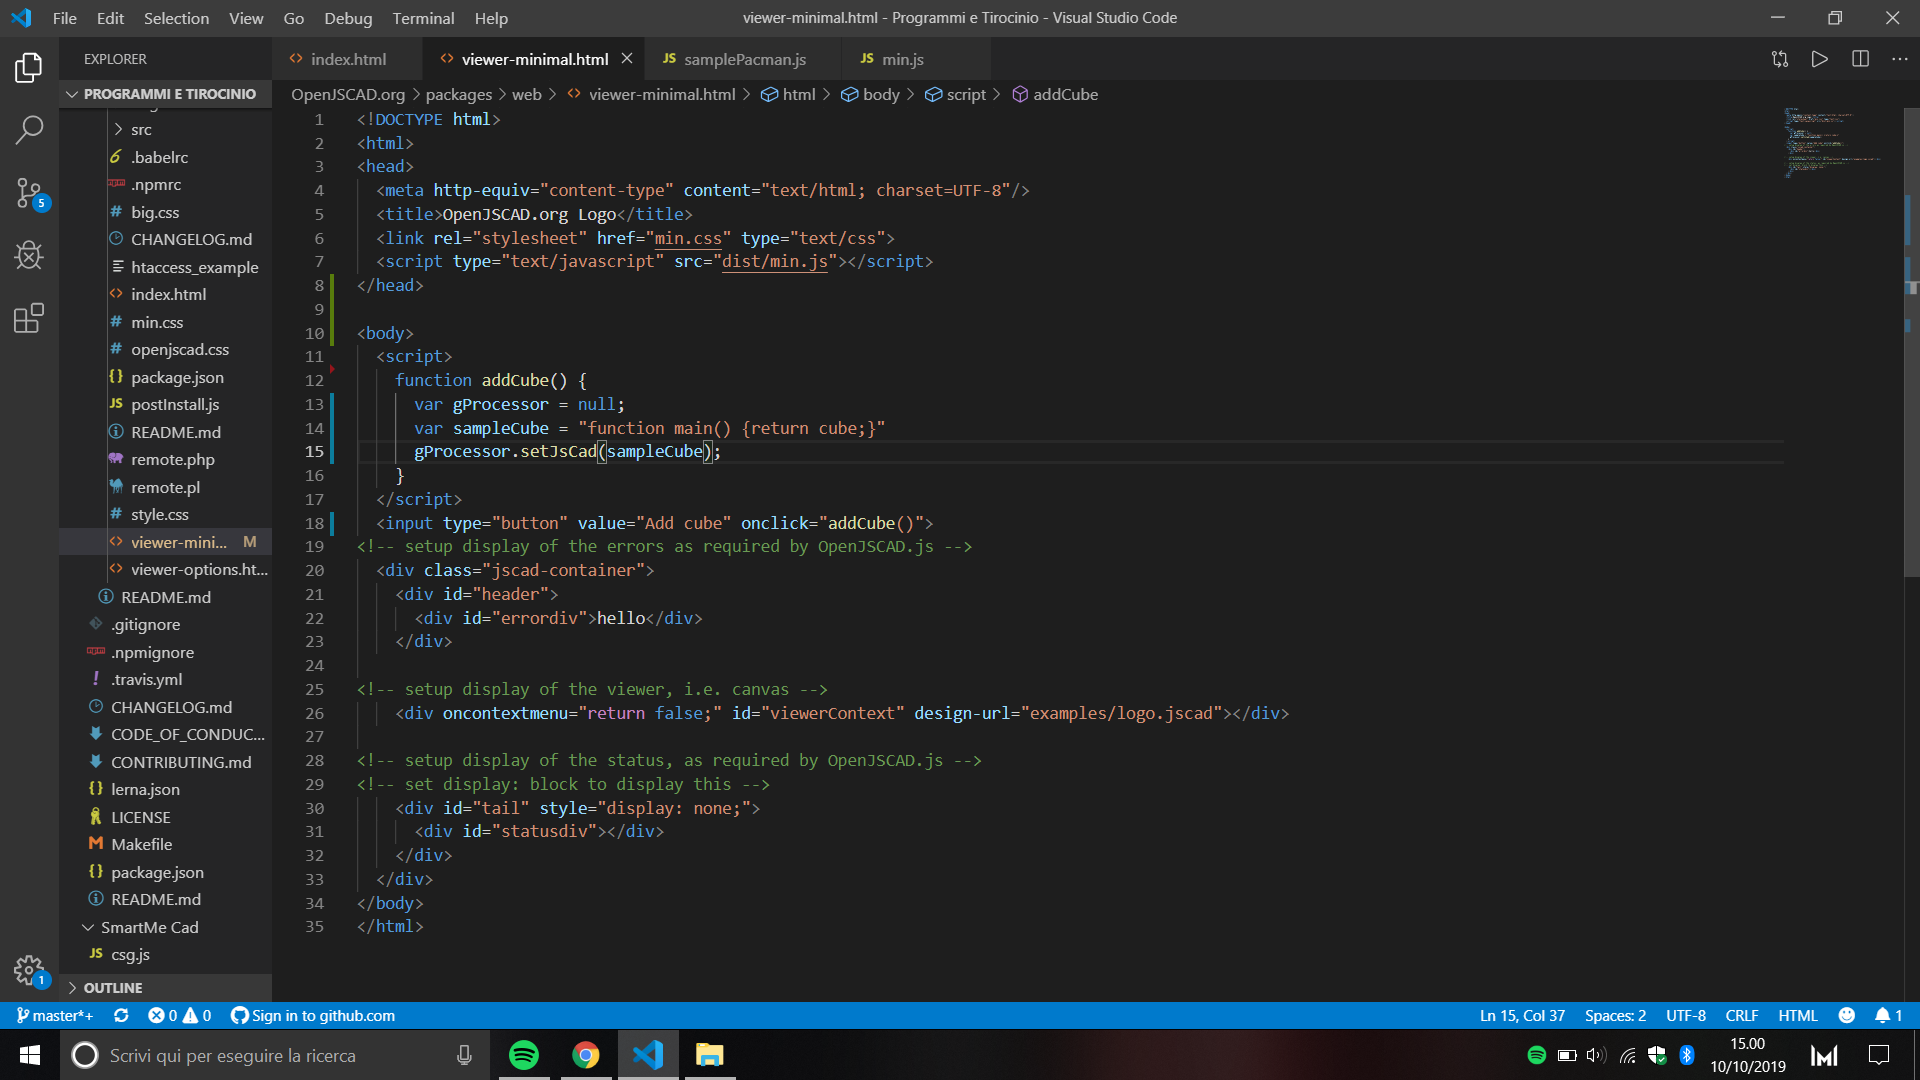Open the Run and Debug view
Viewport: 1920px width, 1080px height.
pyautogui.click(x=29, y=256)
